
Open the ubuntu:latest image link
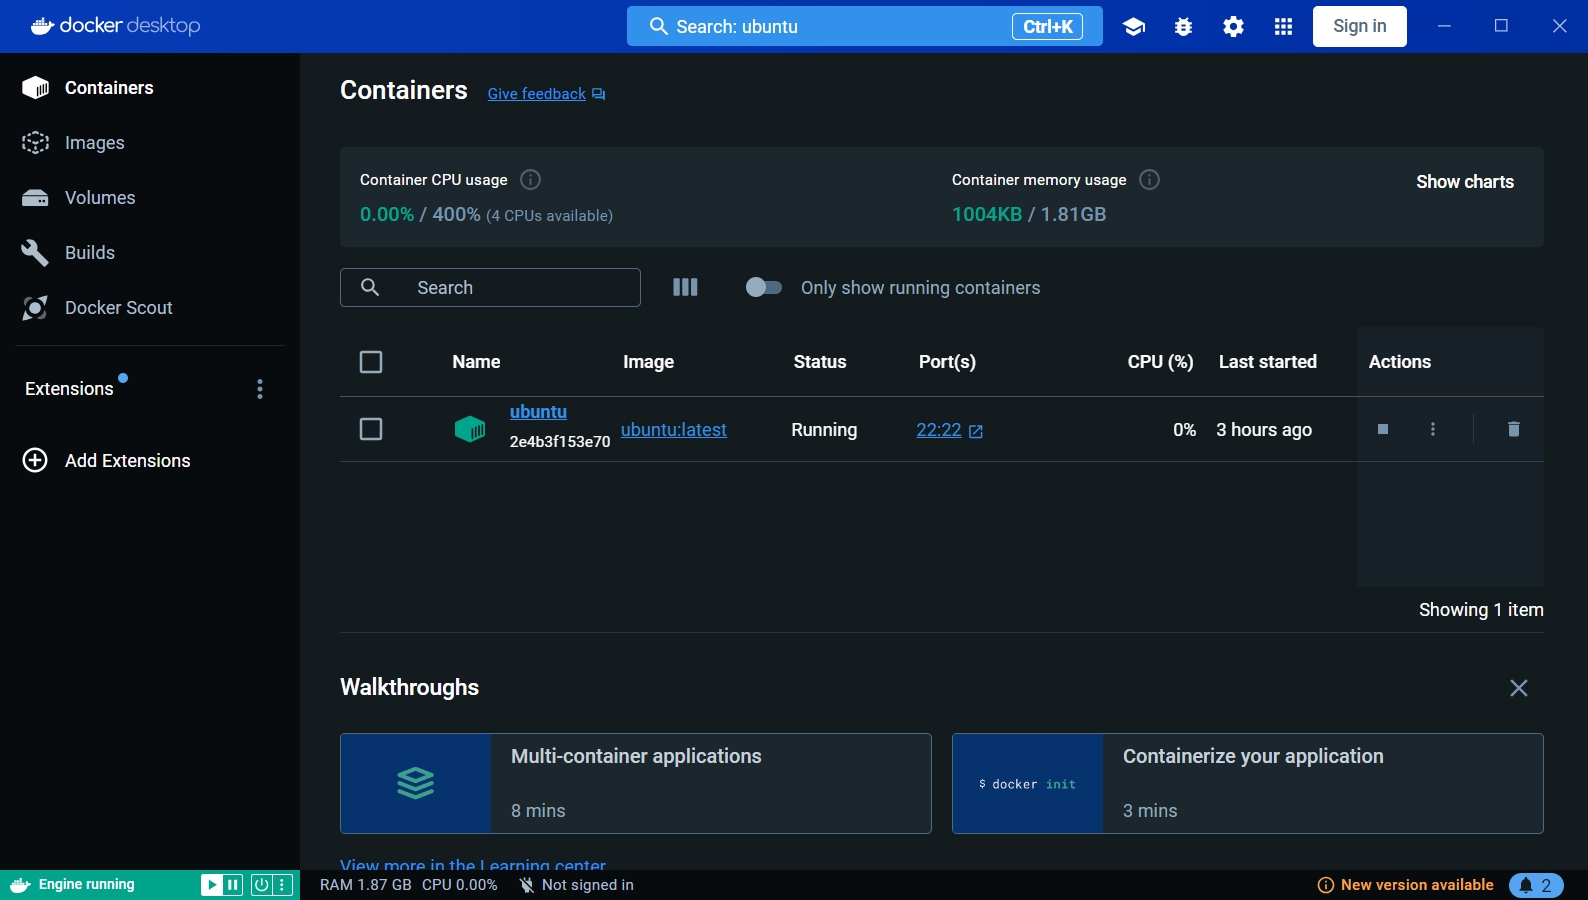point(674,429)
